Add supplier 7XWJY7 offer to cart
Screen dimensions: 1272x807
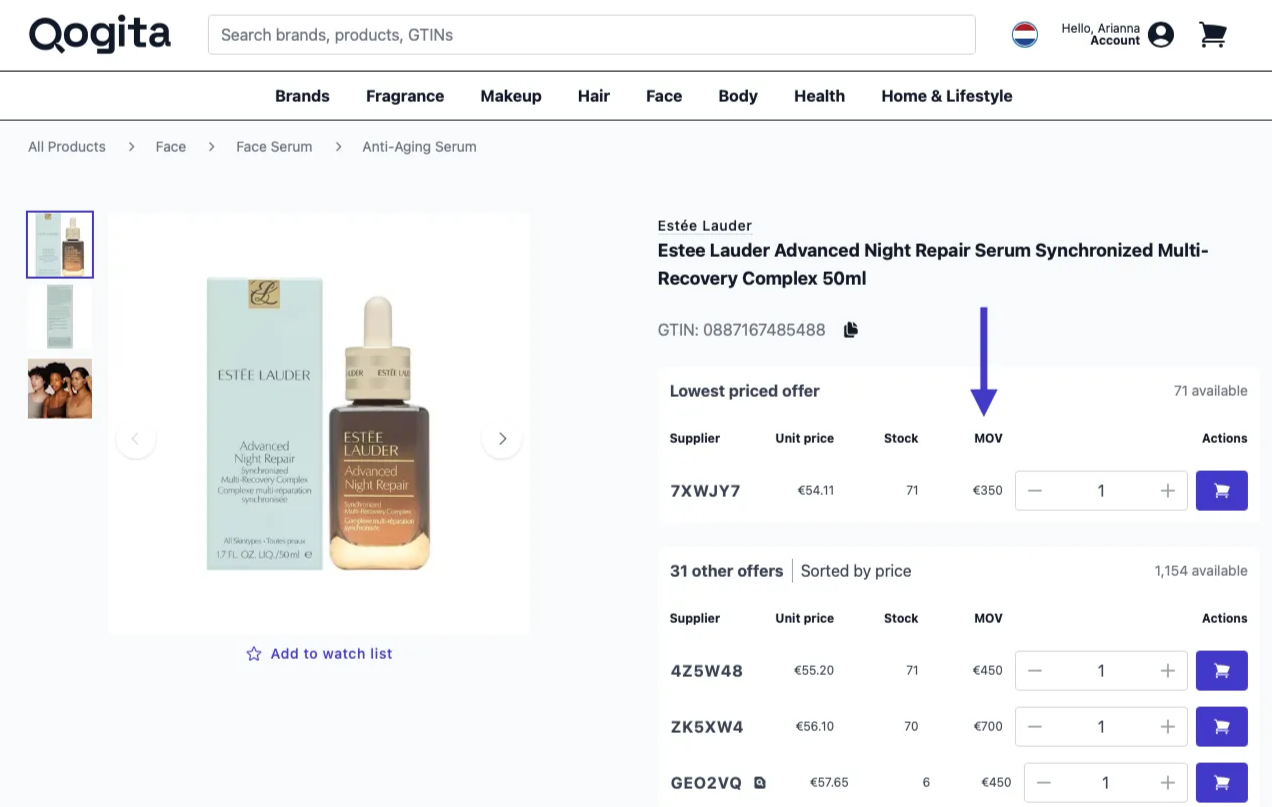point(1221,491)
